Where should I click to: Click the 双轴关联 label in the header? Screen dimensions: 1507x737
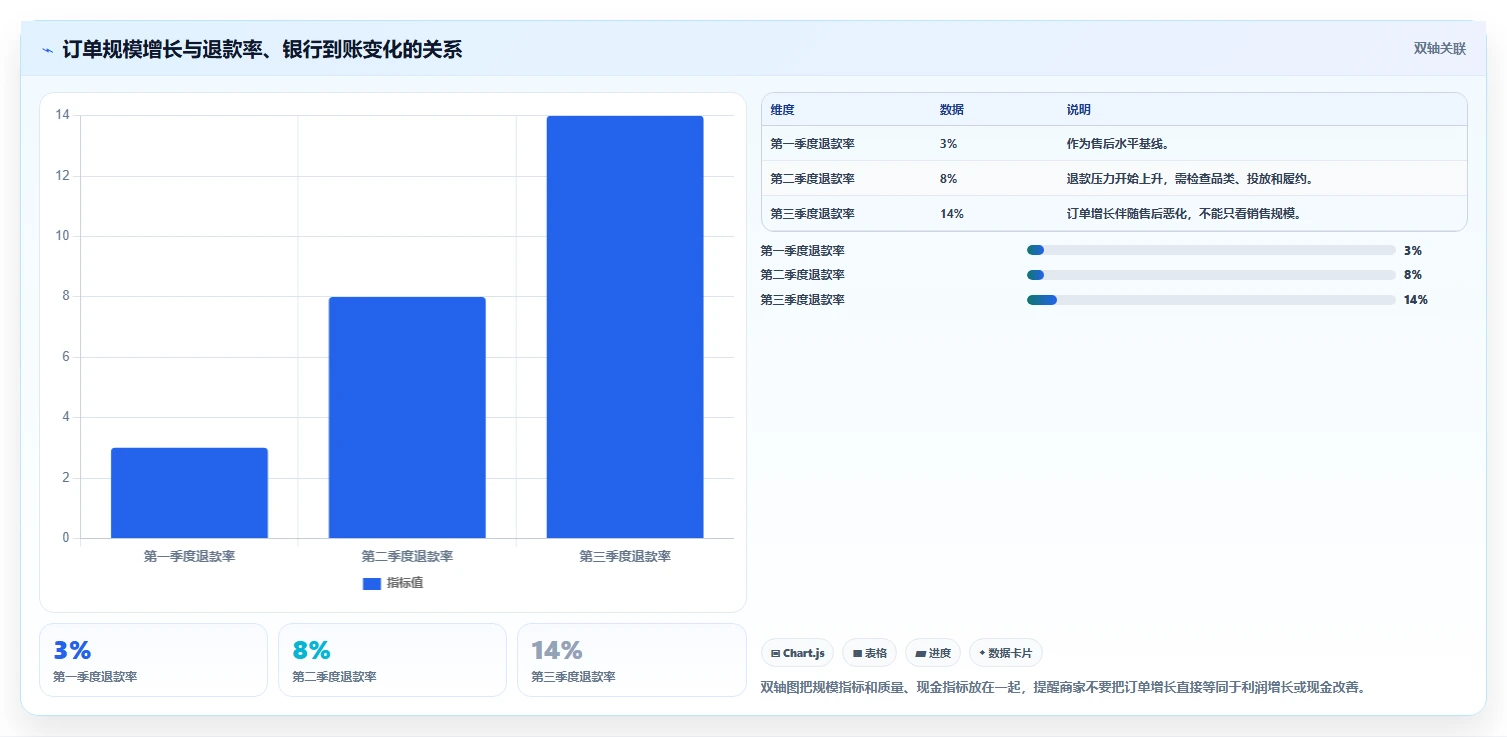coord(1440,49)
